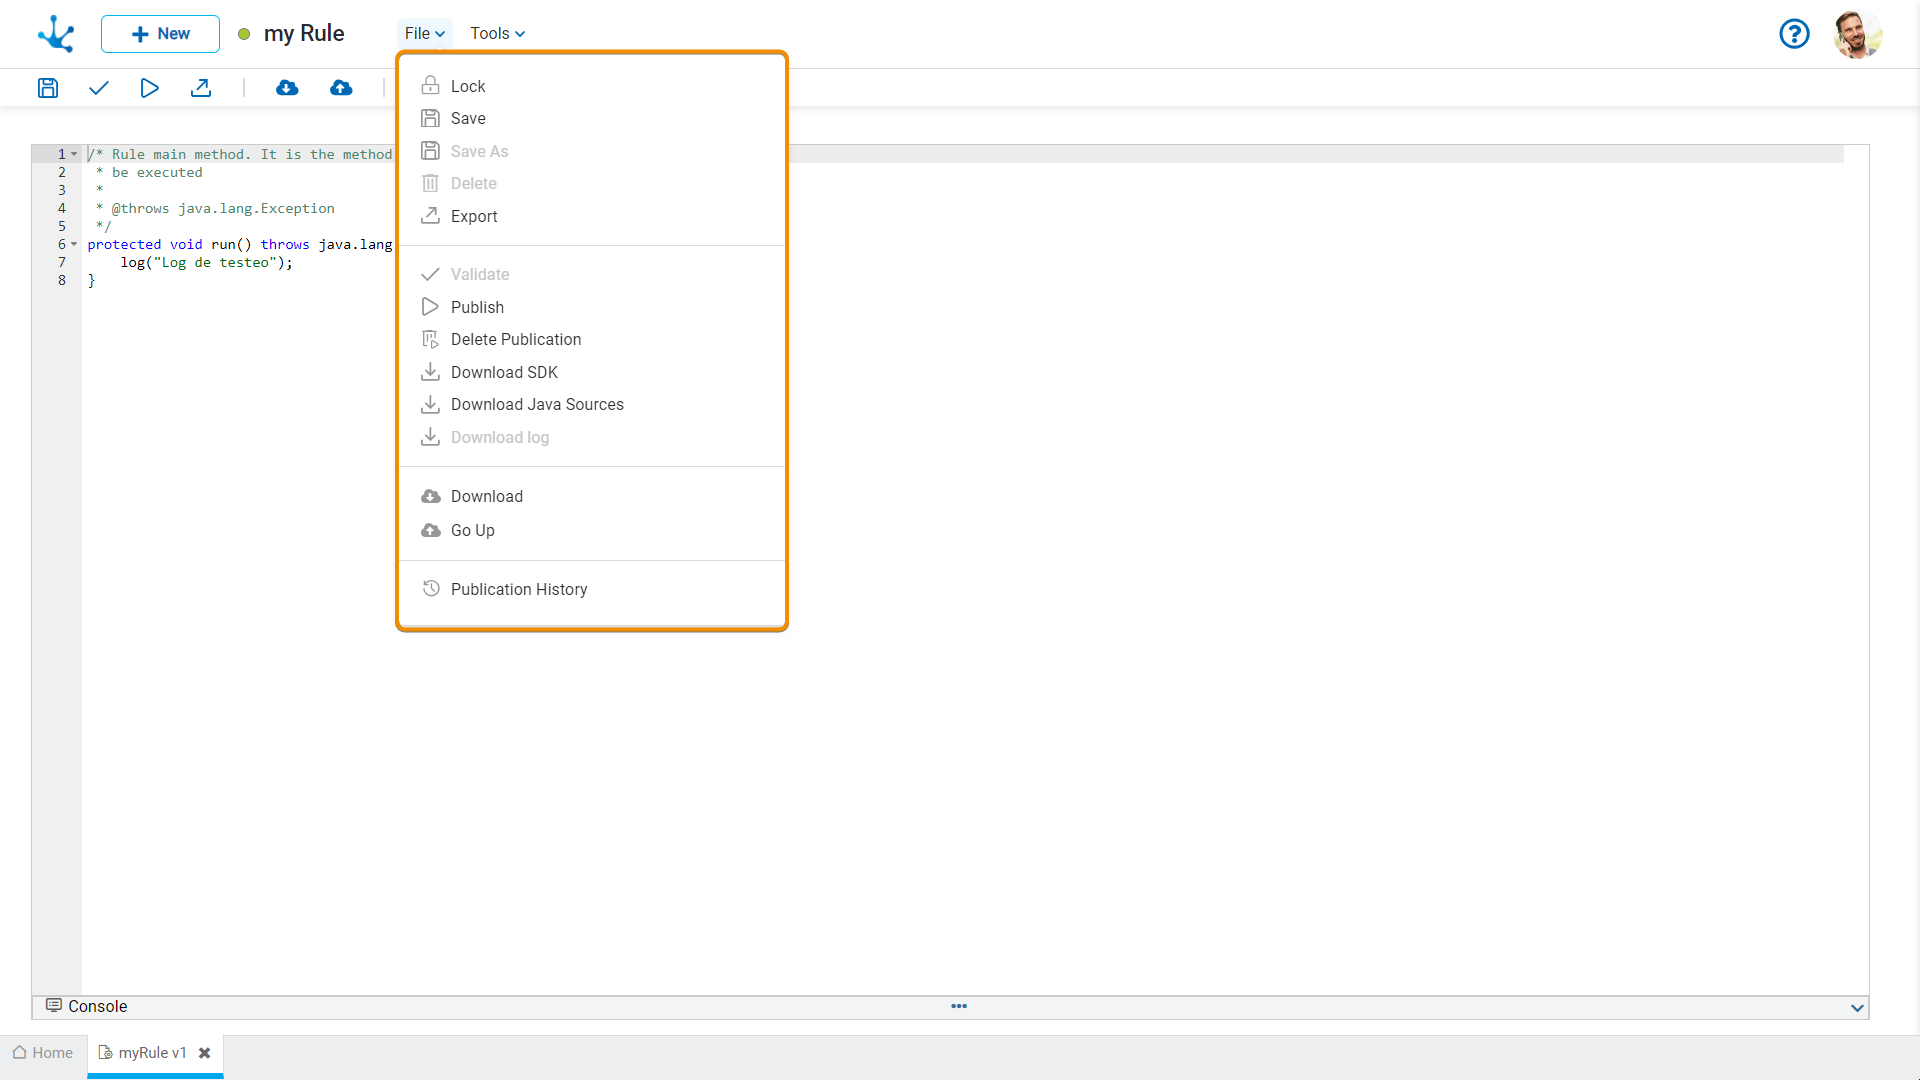Viewport: 1920px width, 1080px height.
Task: Choose Download Java Sources menu entry
Action: (536, 404)
